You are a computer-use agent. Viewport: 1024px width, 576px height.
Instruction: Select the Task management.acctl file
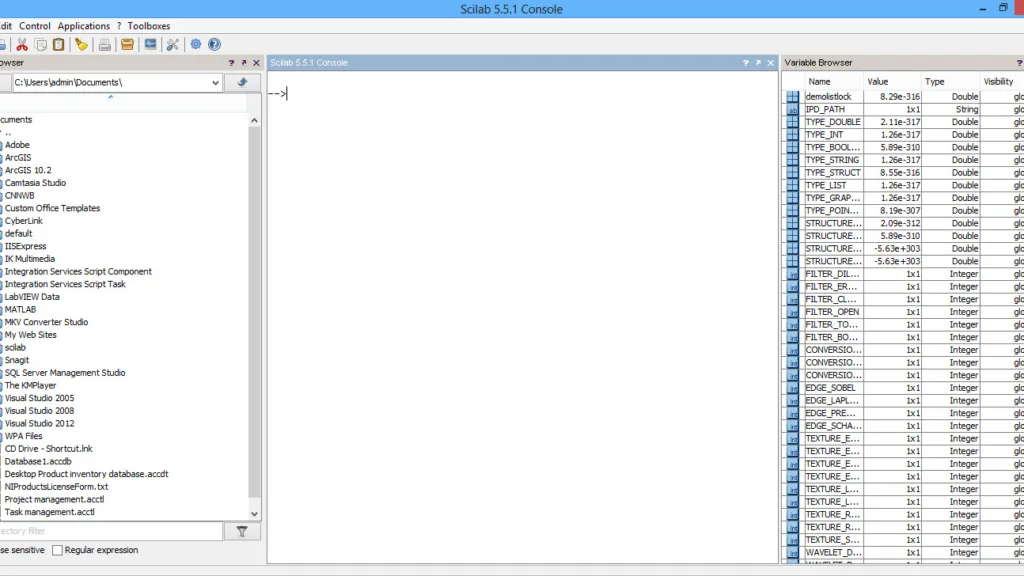[x=50, y=513]
